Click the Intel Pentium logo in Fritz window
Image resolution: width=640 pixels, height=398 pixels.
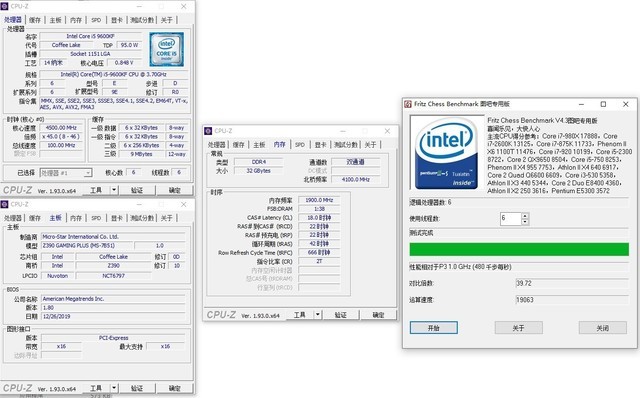pos(447,153)
